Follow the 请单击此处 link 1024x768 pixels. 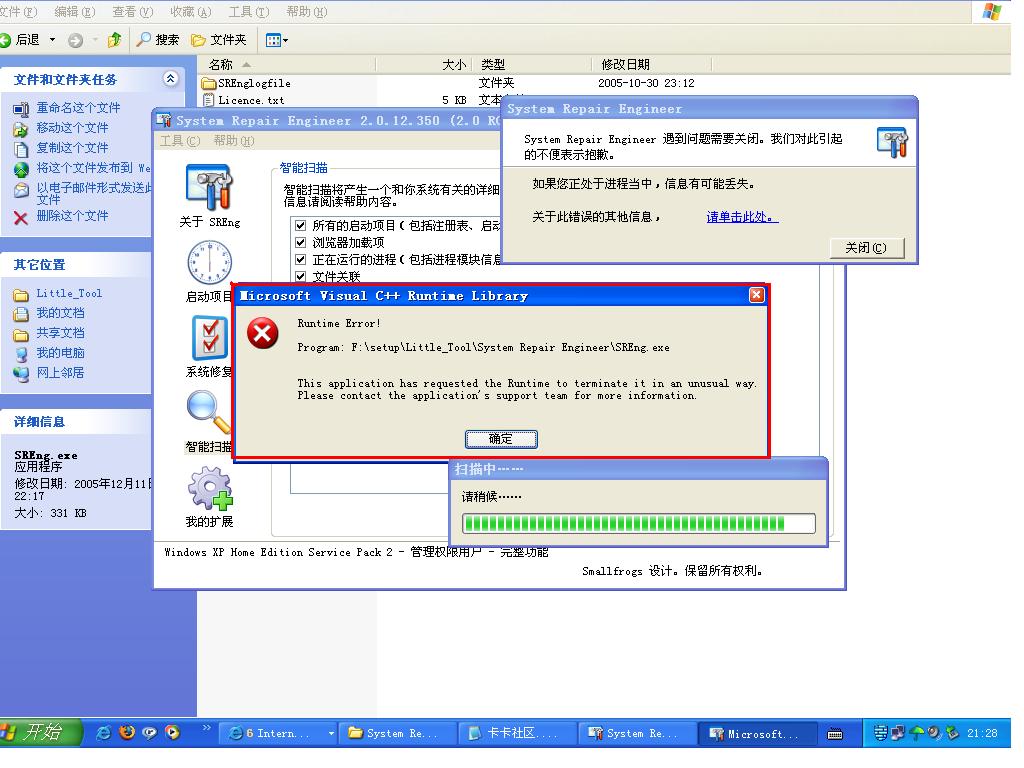[743, 217]
